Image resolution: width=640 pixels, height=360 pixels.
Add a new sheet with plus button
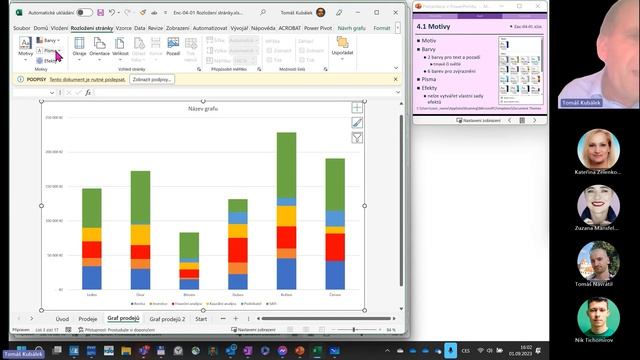(236, 318)
